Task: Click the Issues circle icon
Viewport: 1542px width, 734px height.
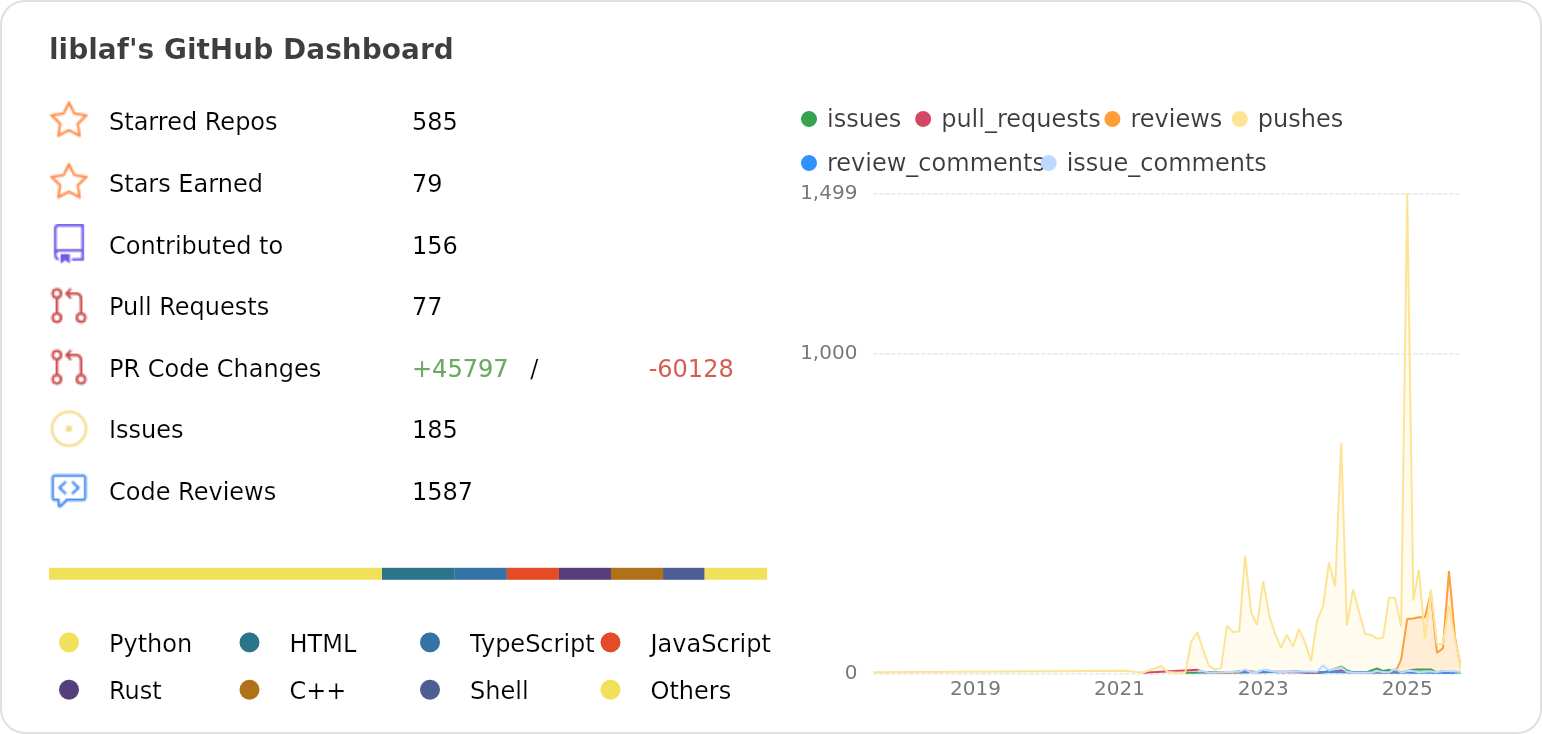Action: point(69,429)
